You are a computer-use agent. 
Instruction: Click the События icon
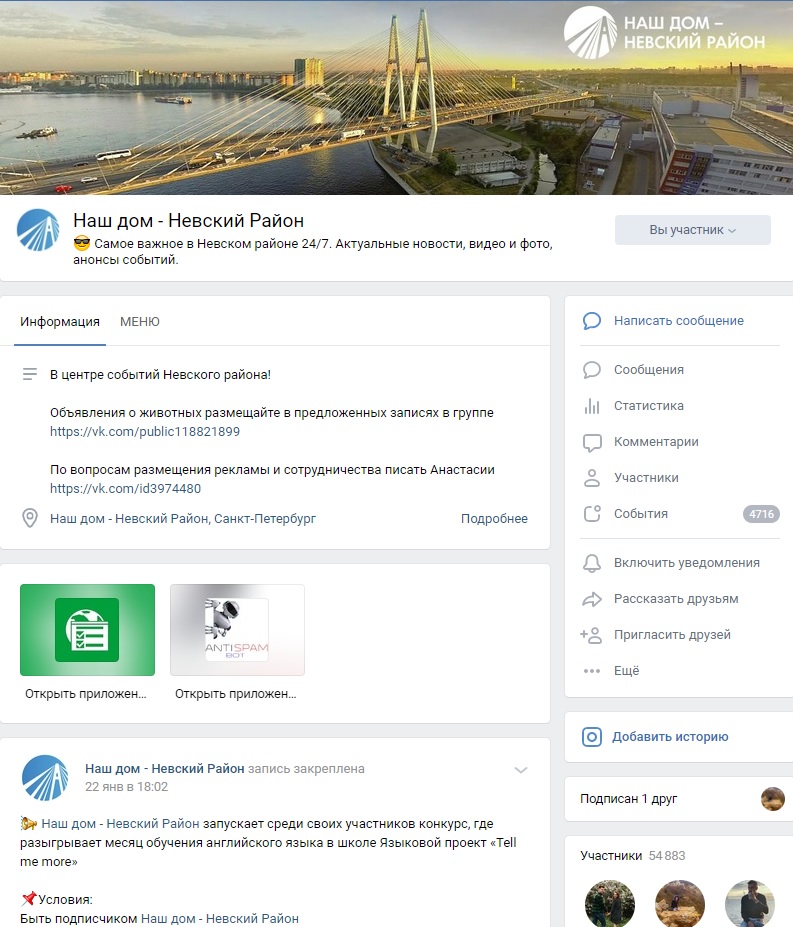click(x=592, y=514)
